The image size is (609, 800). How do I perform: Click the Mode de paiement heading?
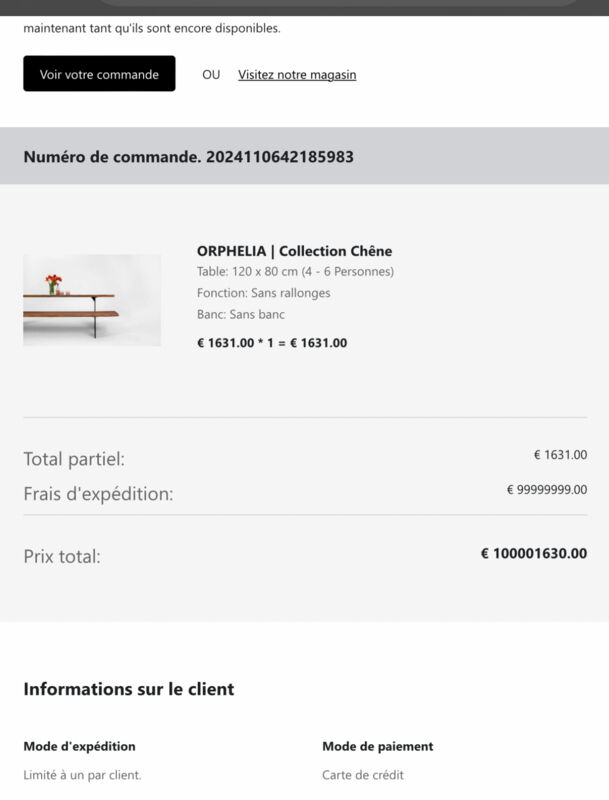[x=378, y=746]
